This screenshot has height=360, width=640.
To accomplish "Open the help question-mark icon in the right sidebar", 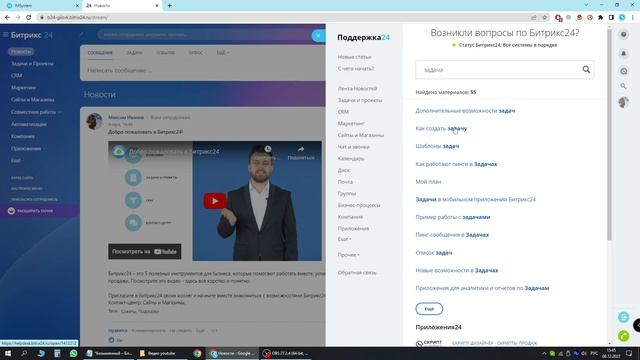I will (x=623, y=35).
